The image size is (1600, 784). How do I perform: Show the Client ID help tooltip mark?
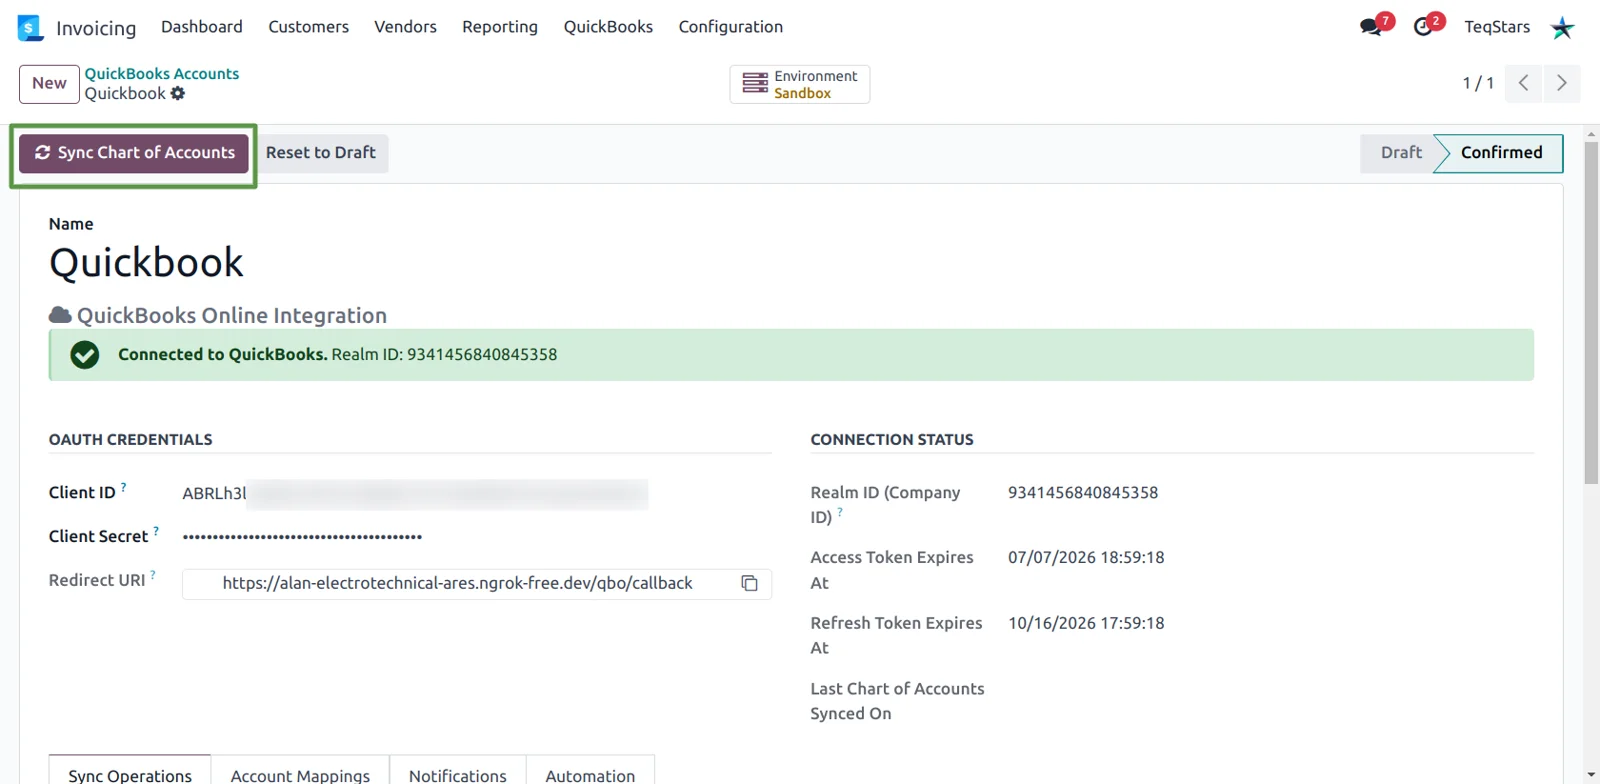pos(124,487)
